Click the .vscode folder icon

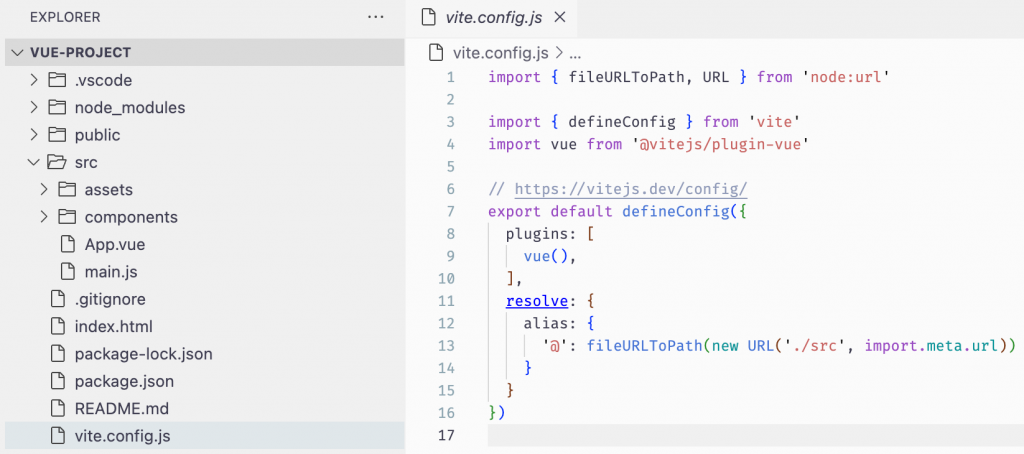[x=57, y=80]
